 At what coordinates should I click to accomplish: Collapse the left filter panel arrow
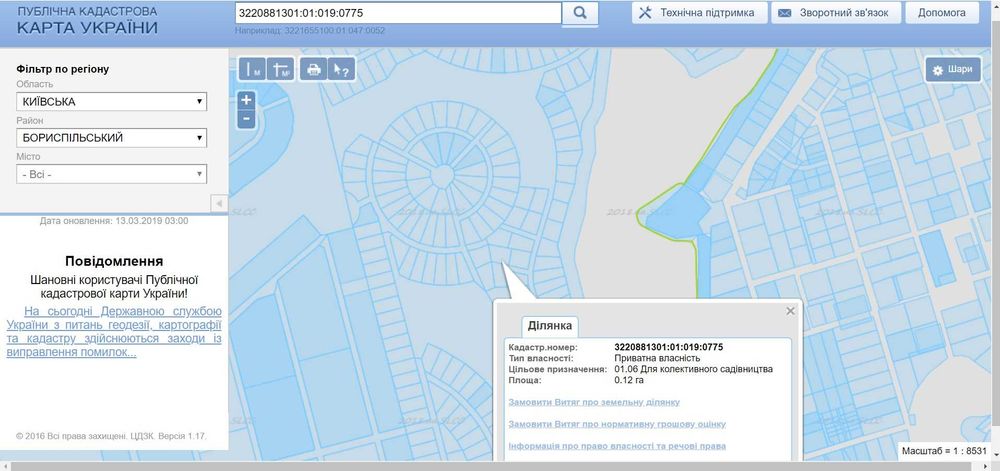click(219, 203)
